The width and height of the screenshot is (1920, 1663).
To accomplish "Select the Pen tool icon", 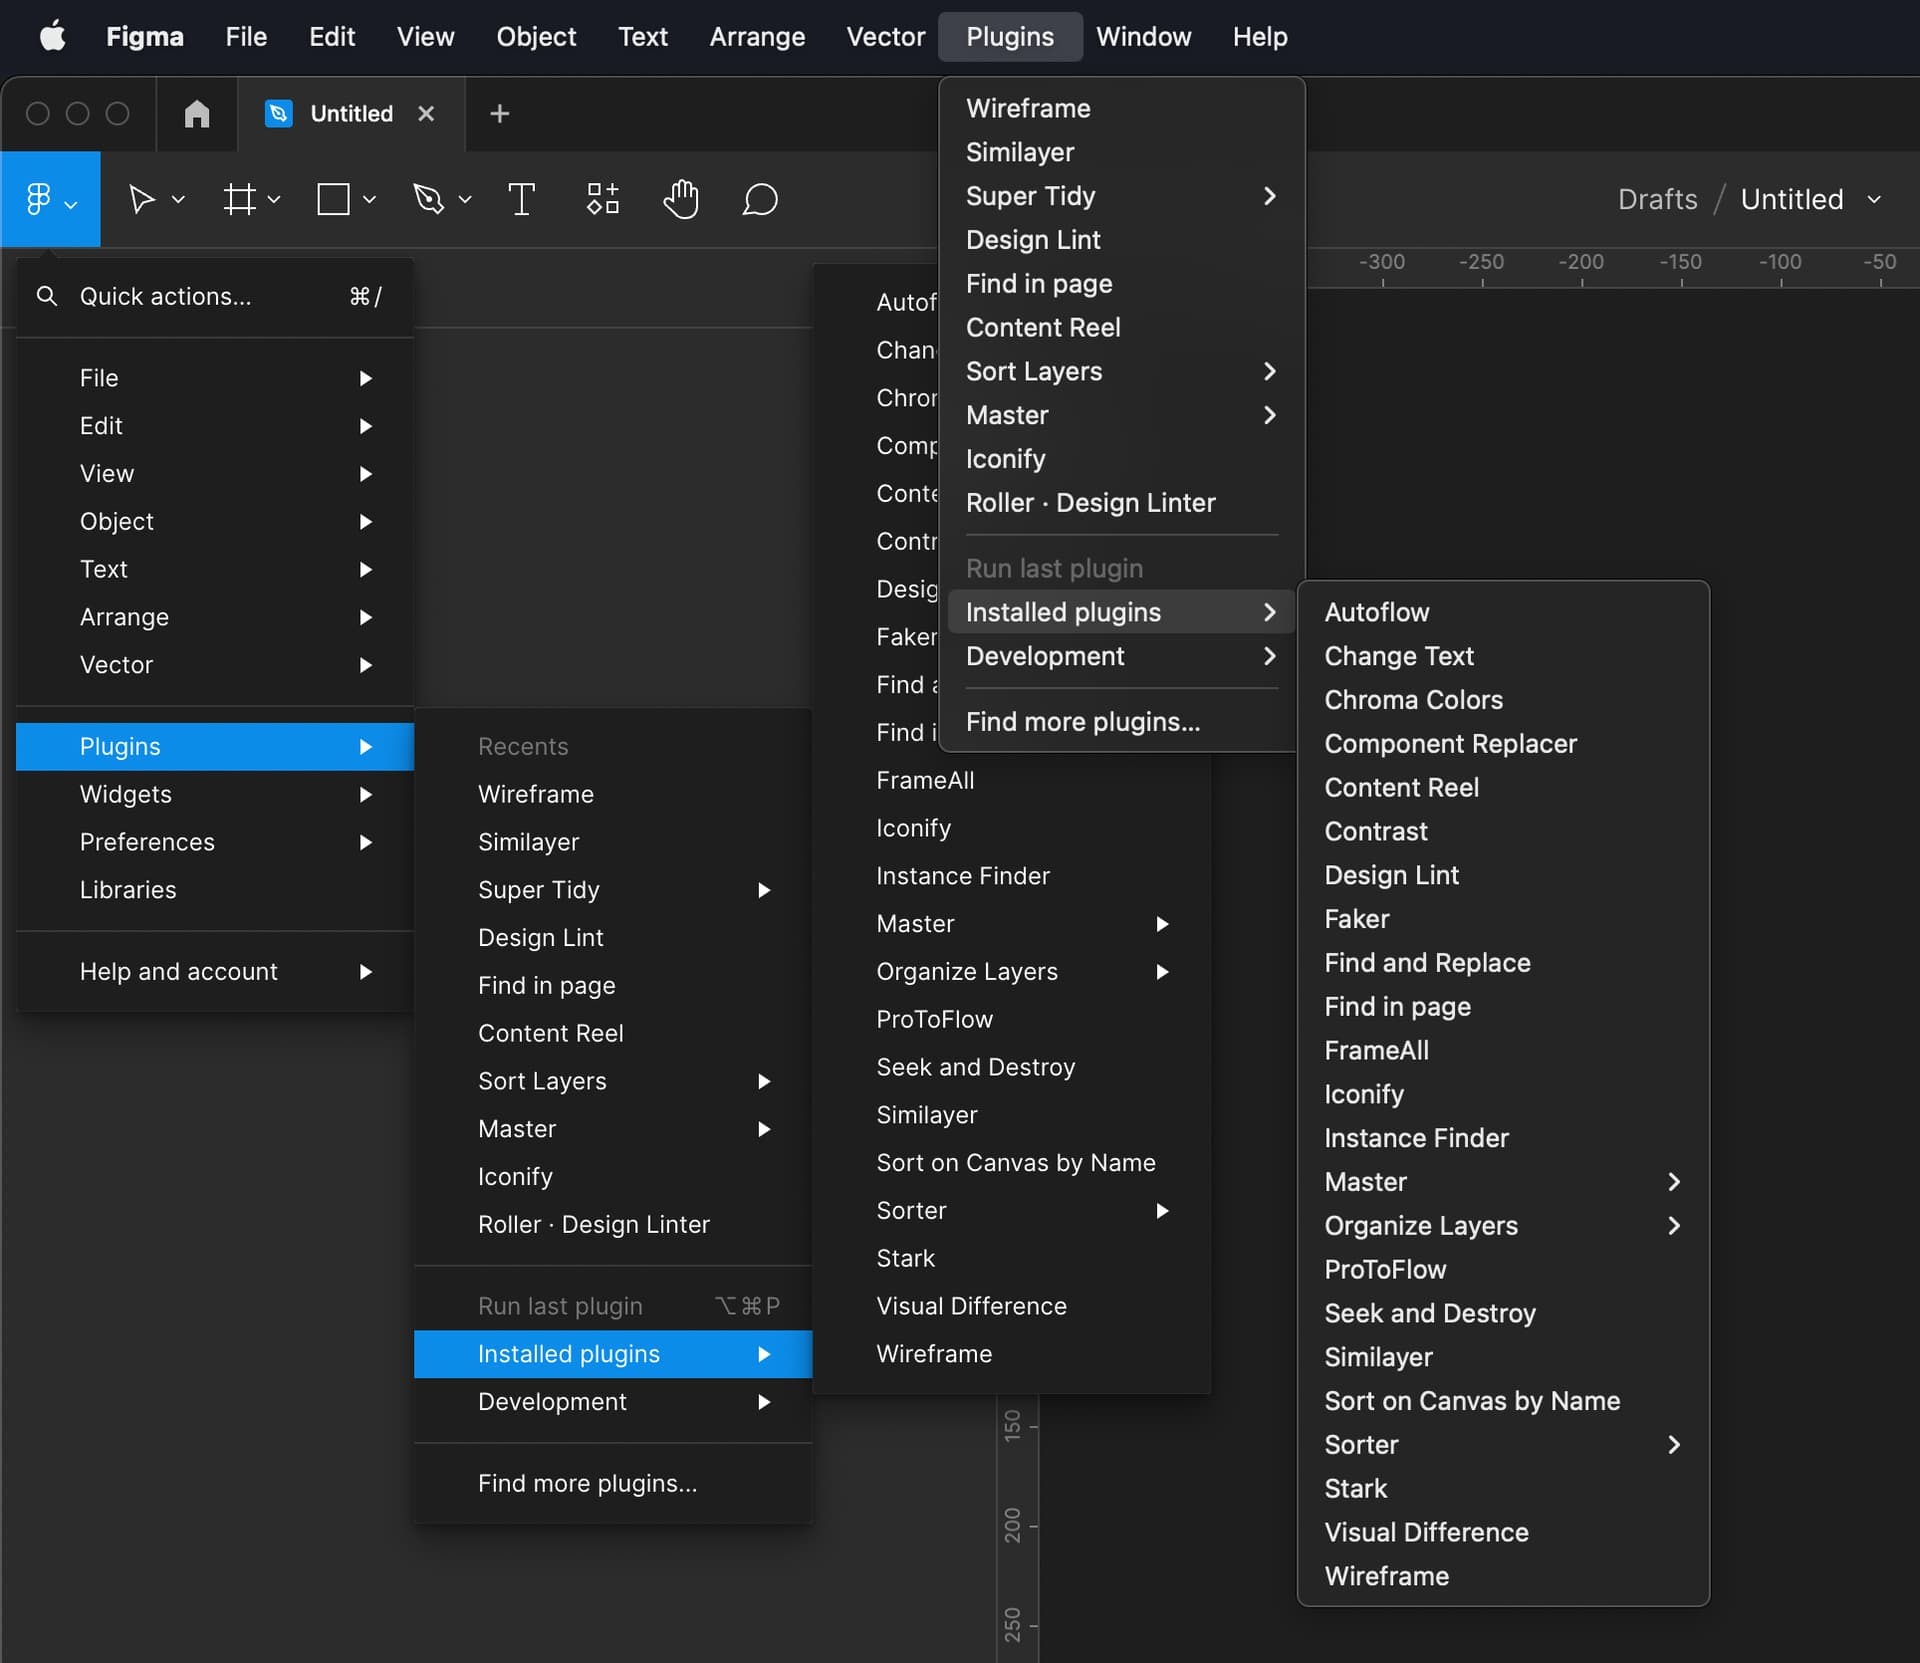I will pos(428,199).
